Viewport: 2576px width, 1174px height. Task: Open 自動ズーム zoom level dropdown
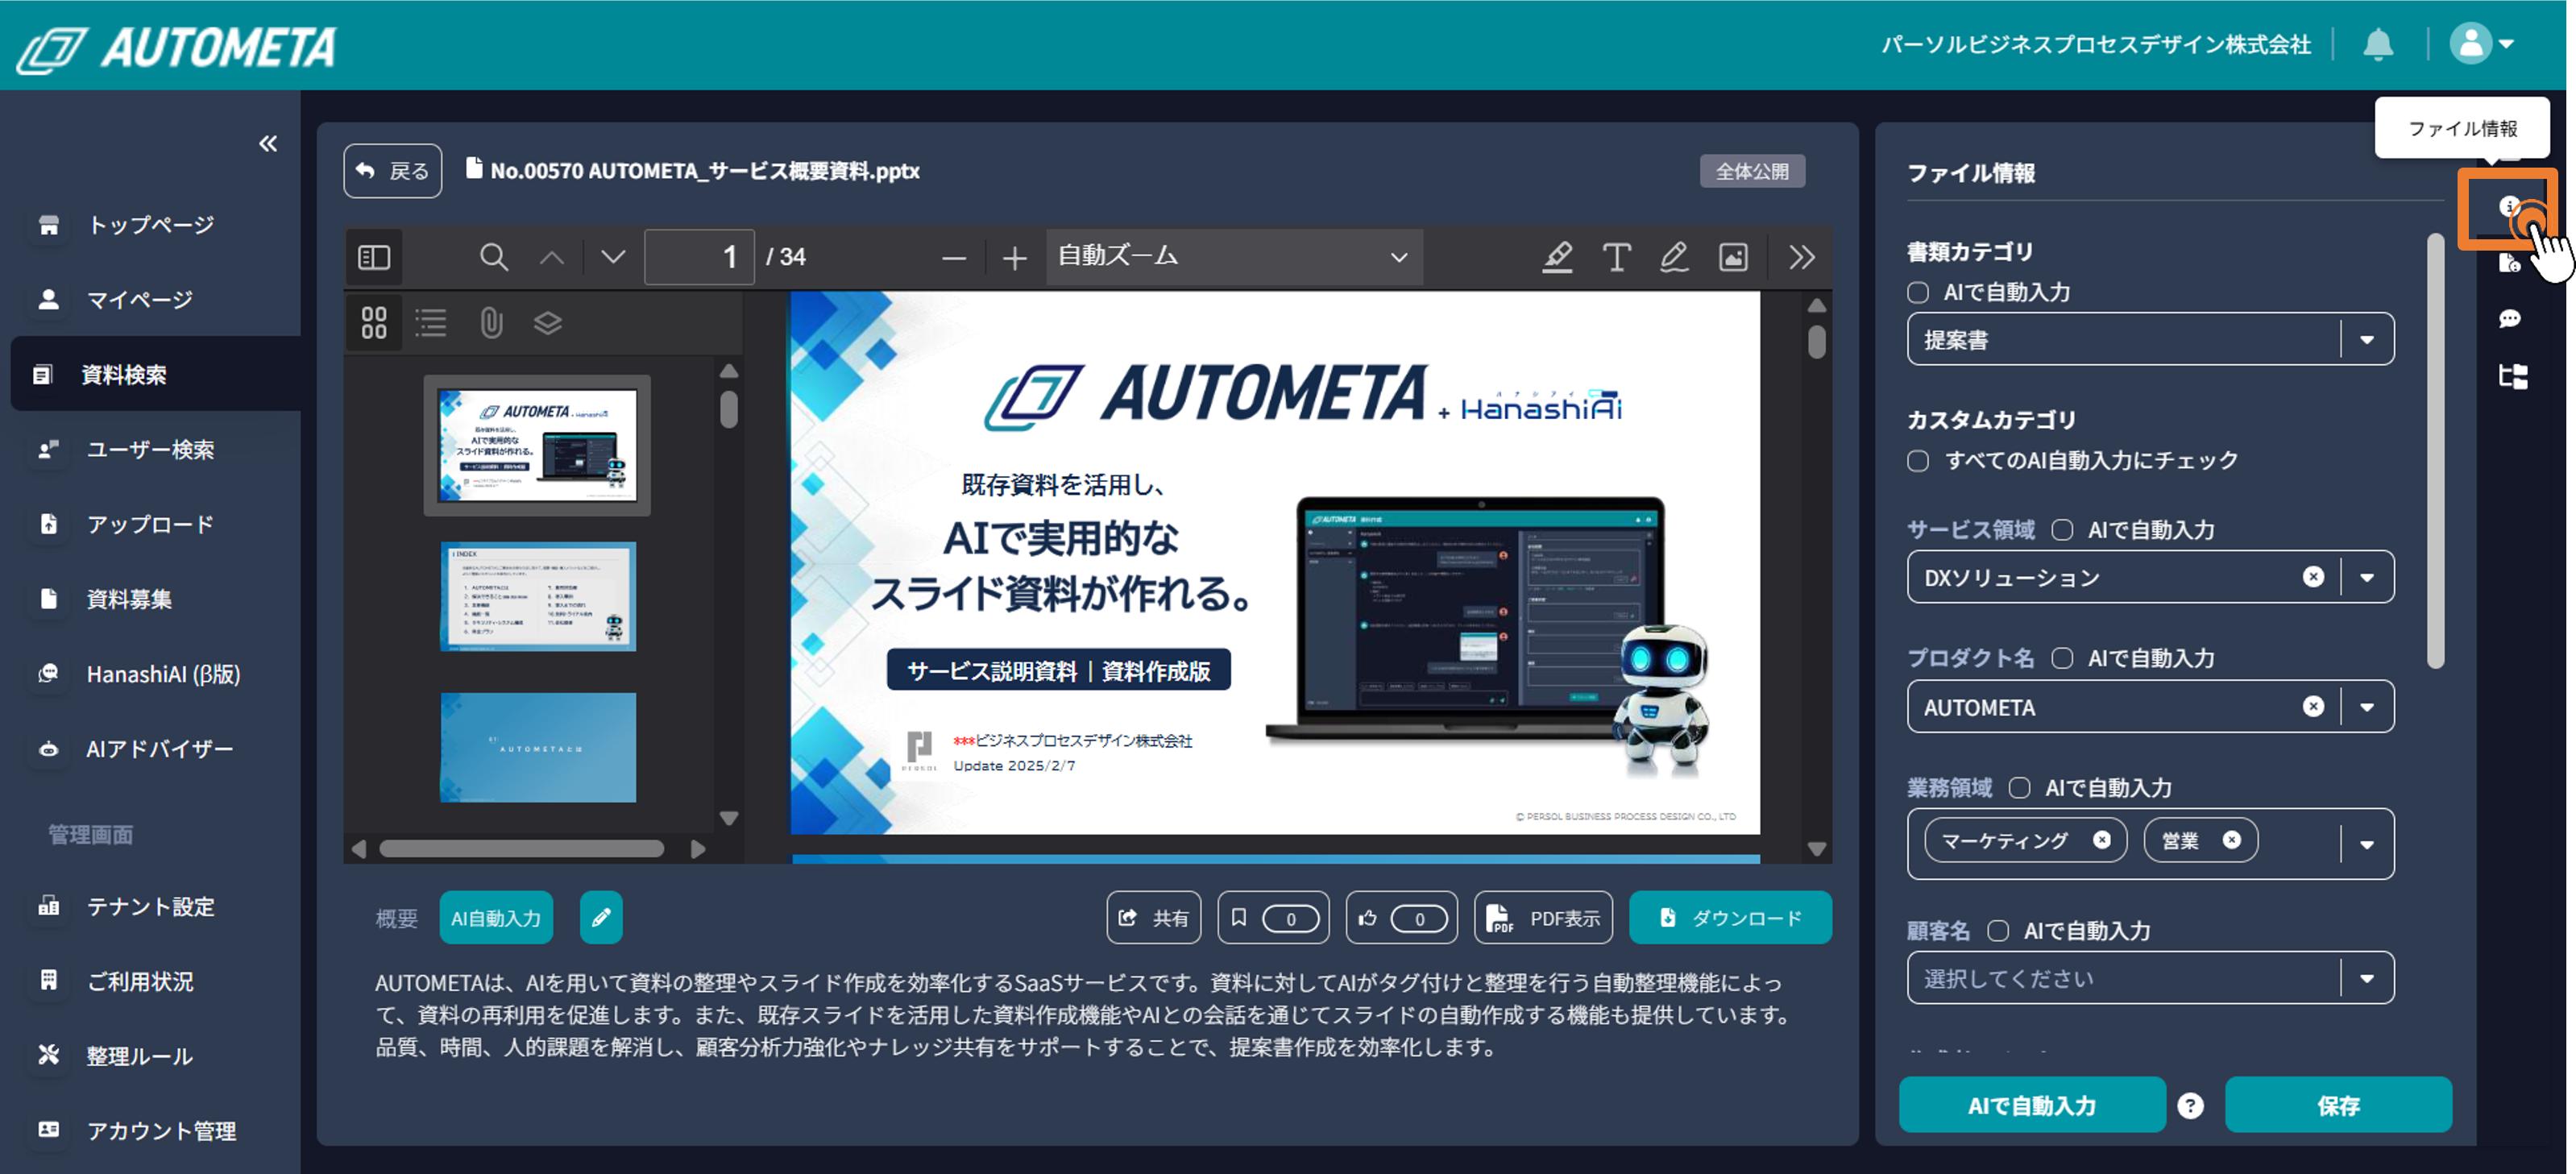[x=1234, y=258]
